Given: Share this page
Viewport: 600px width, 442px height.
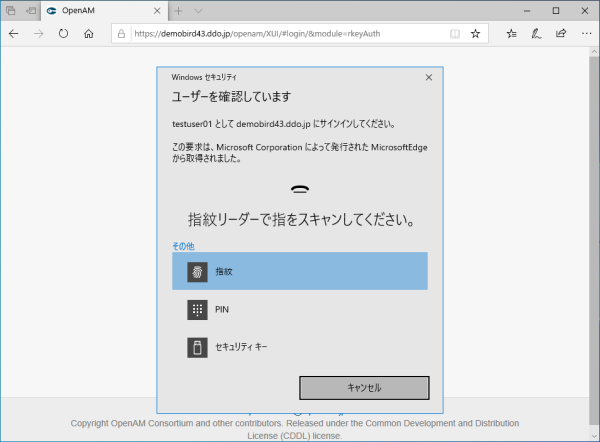Looking at the screenshot, I should coord(561,34).
